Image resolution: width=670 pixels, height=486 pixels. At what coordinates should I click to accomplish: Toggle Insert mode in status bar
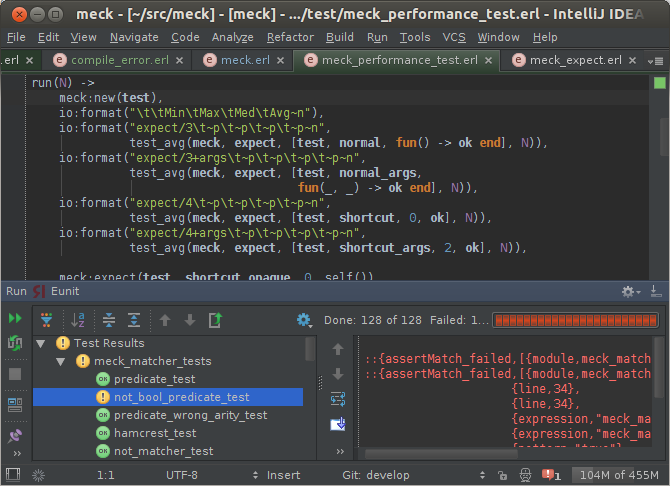pos(283,475)
